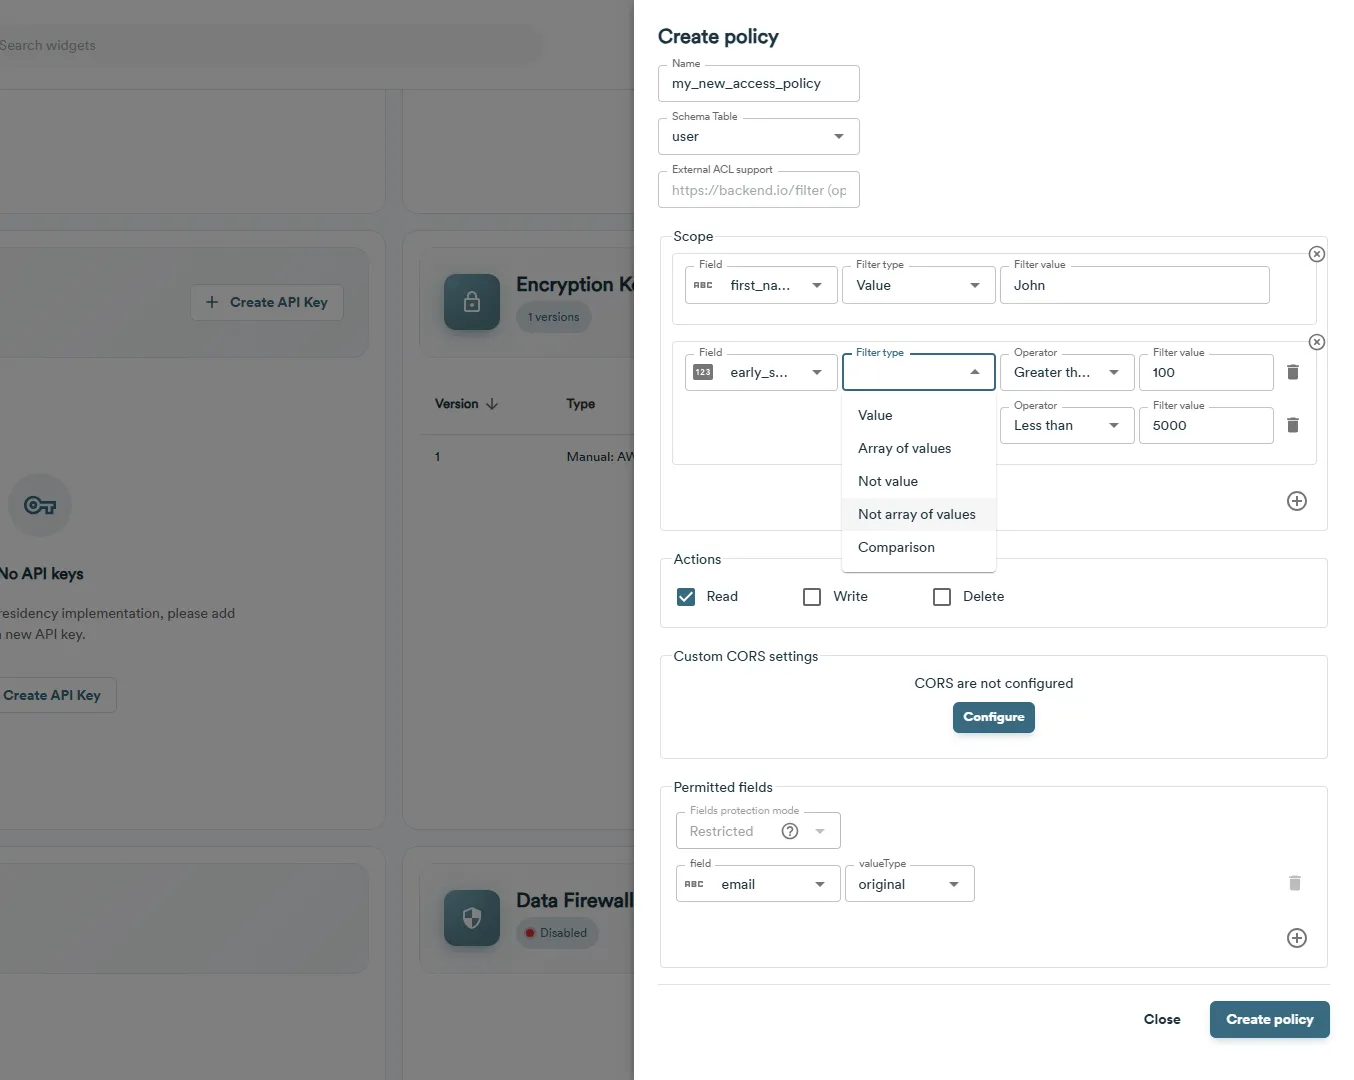This screenshot has height=1080, width=1354.
Task: Add a new scope rule with the plus icon
Action: click(x=1296, y=501)
